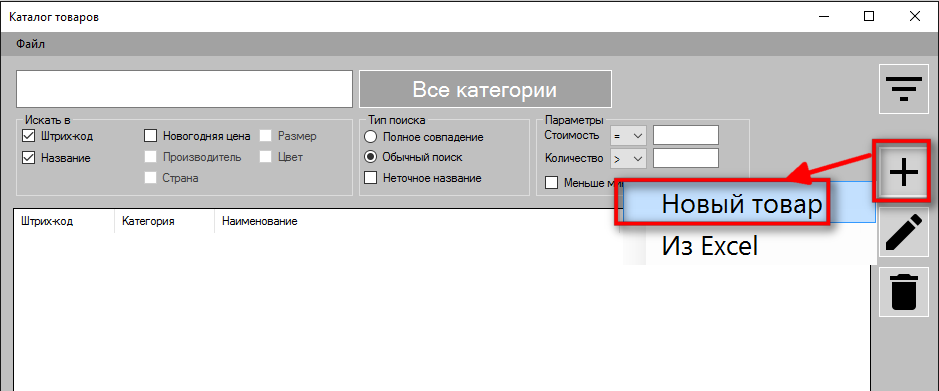Viewport: 939px width, 391px height.
Task: Click the Количество value field
Action: (x=686, y=158)
